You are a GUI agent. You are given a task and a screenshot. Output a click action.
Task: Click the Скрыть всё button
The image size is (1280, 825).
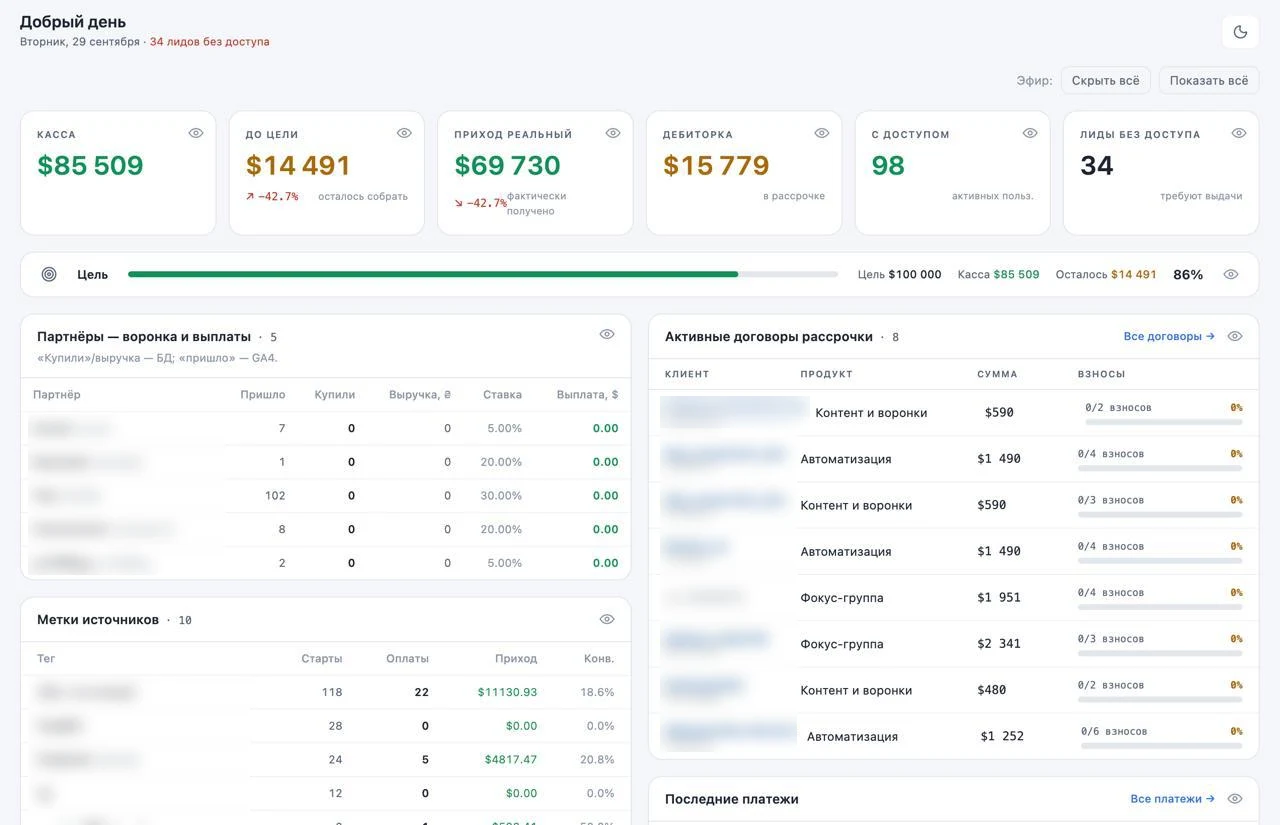(1106, 80)
